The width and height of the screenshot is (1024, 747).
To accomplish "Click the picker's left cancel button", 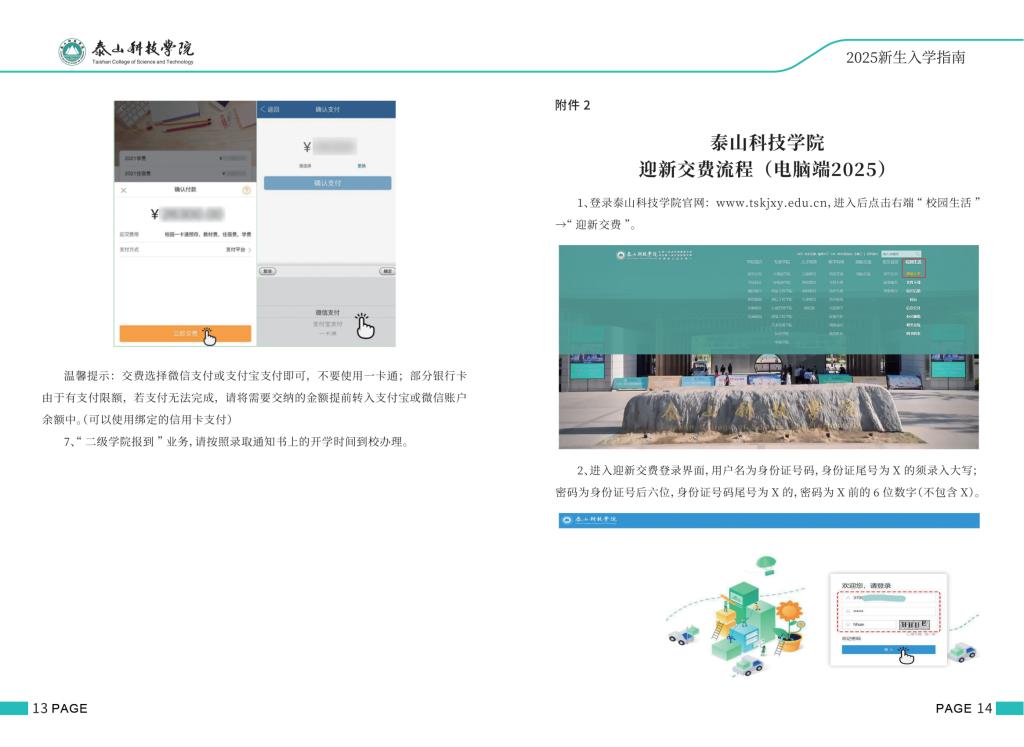I will coord(267,271).
